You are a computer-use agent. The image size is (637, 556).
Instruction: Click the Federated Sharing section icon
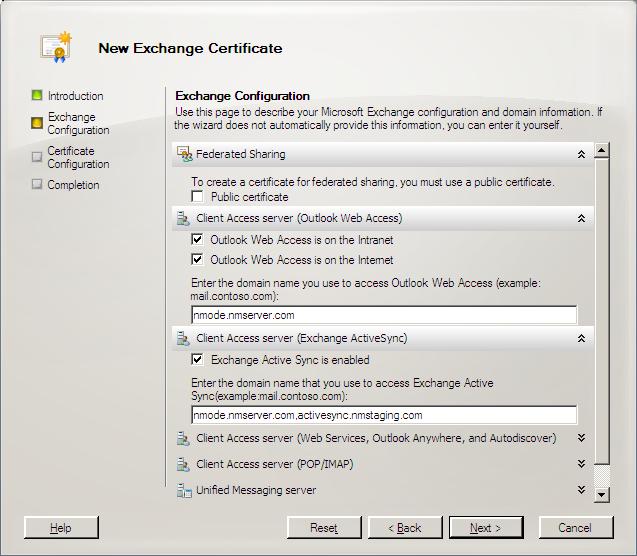coord(184,154)
